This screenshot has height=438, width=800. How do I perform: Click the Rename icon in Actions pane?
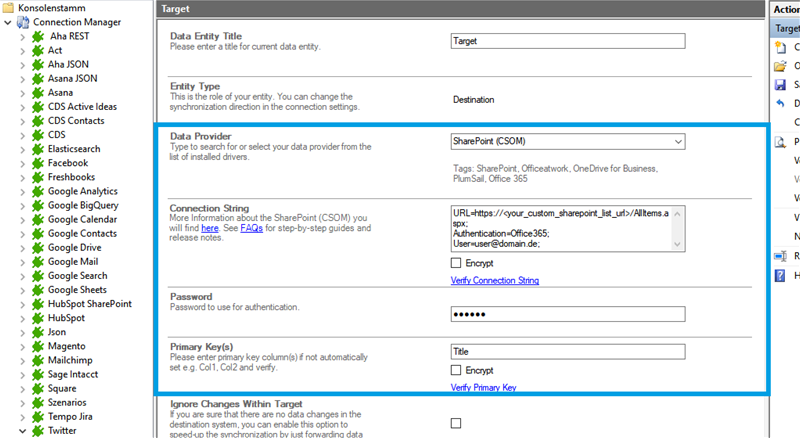click(781, 256)
